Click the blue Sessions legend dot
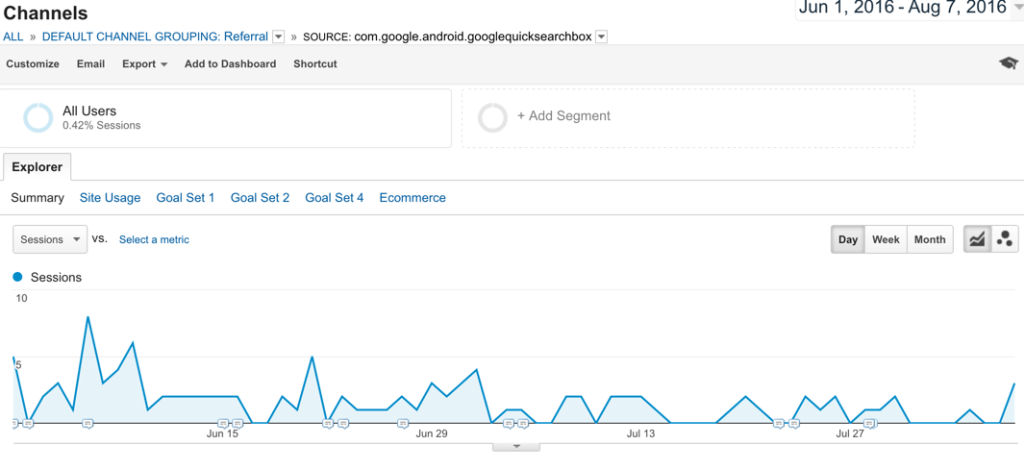 17,277
